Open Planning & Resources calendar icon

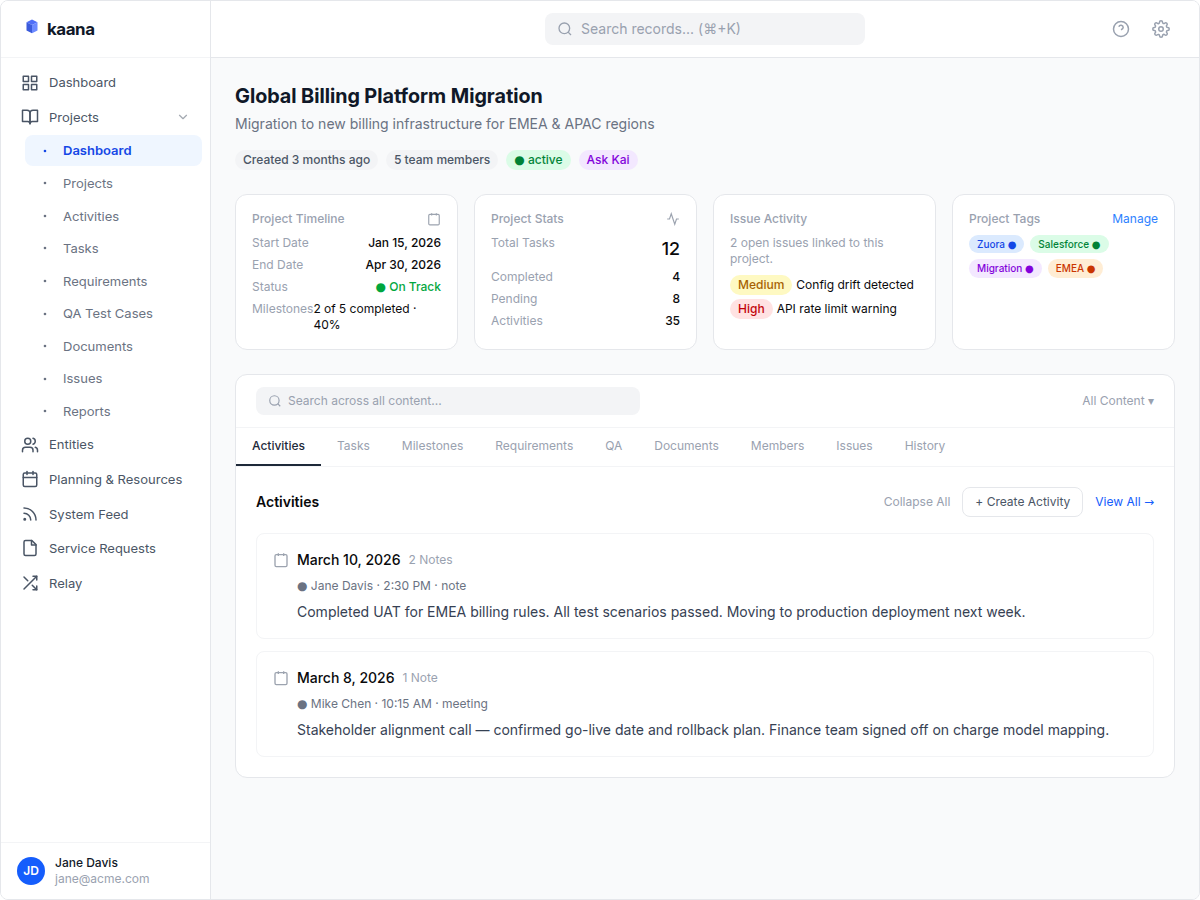30,480
